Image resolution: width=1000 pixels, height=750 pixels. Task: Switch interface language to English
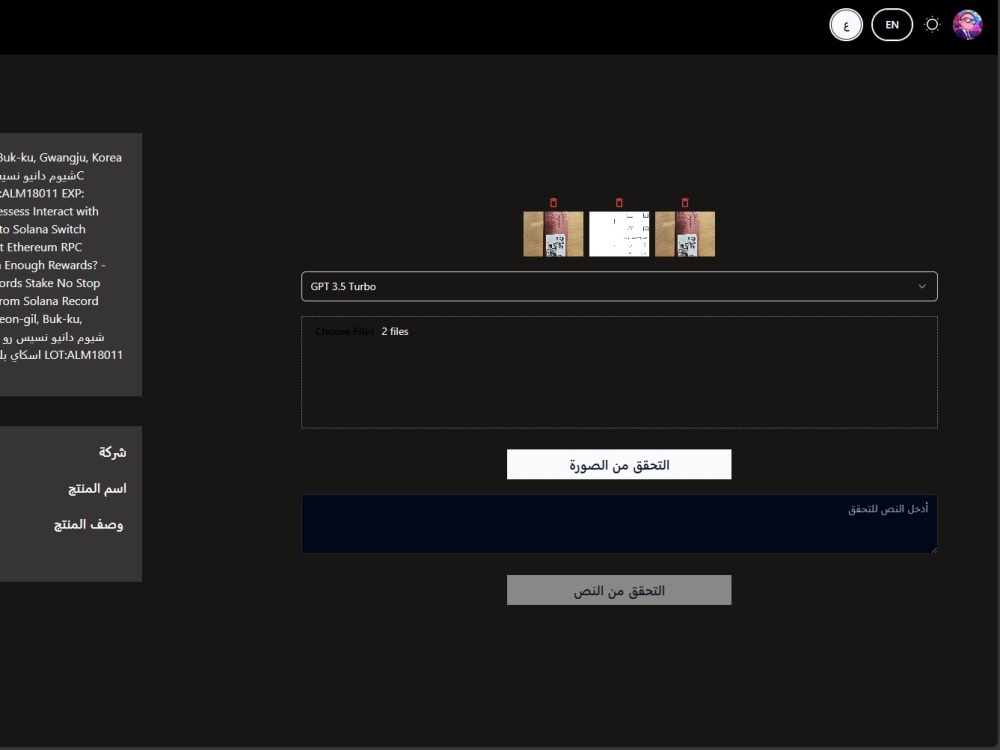point(892,23)
